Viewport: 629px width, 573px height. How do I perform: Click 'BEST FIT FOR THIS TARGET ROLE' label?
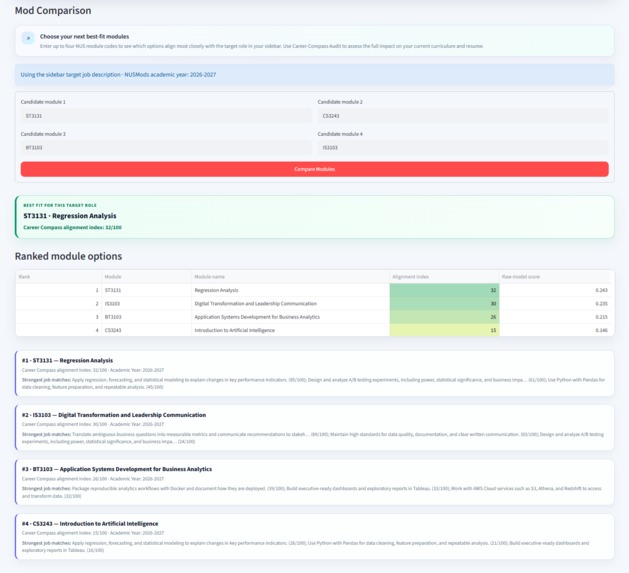pyautogui.click(x=60, y=205)
